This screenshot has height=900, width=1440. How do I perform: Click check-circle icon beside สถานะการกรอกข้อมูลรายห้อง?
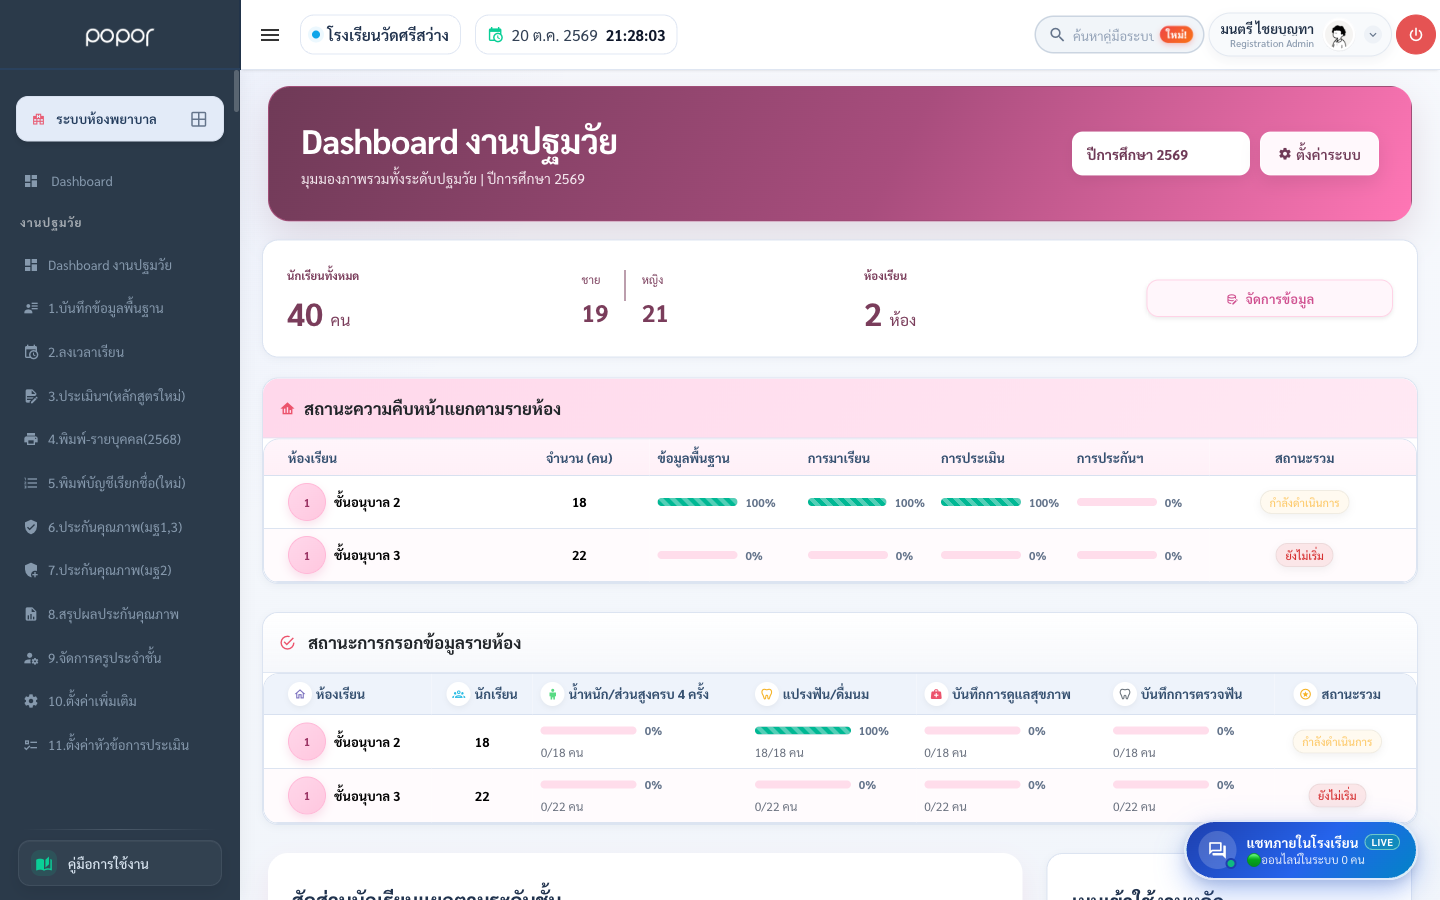coord(287,643)
